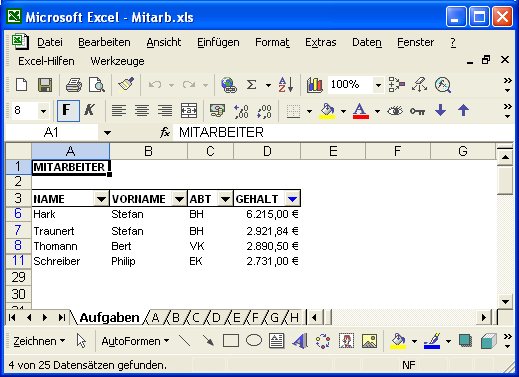
Task: Open the Excel-Hilfen menu
Action: click(x=46, y=61)
